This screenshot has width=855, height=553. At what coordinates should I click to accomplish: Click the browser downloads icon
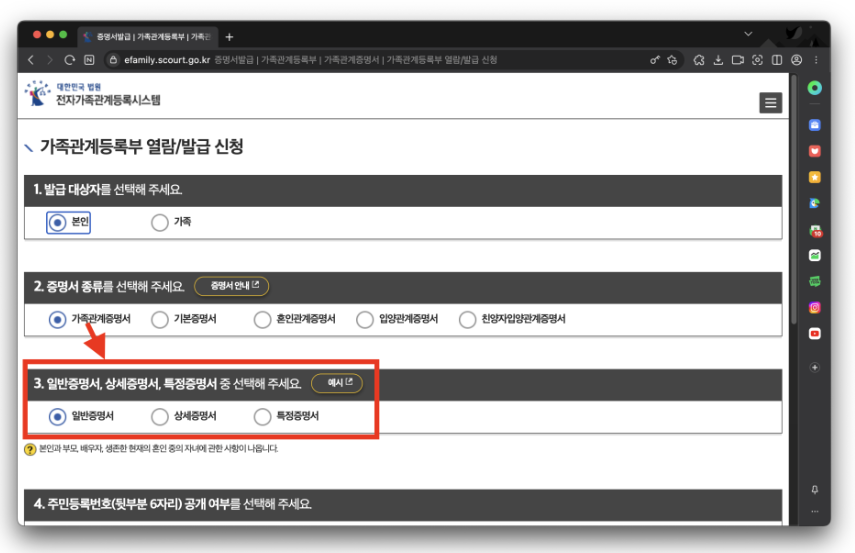pyautogui.click(x=718, y=60)
